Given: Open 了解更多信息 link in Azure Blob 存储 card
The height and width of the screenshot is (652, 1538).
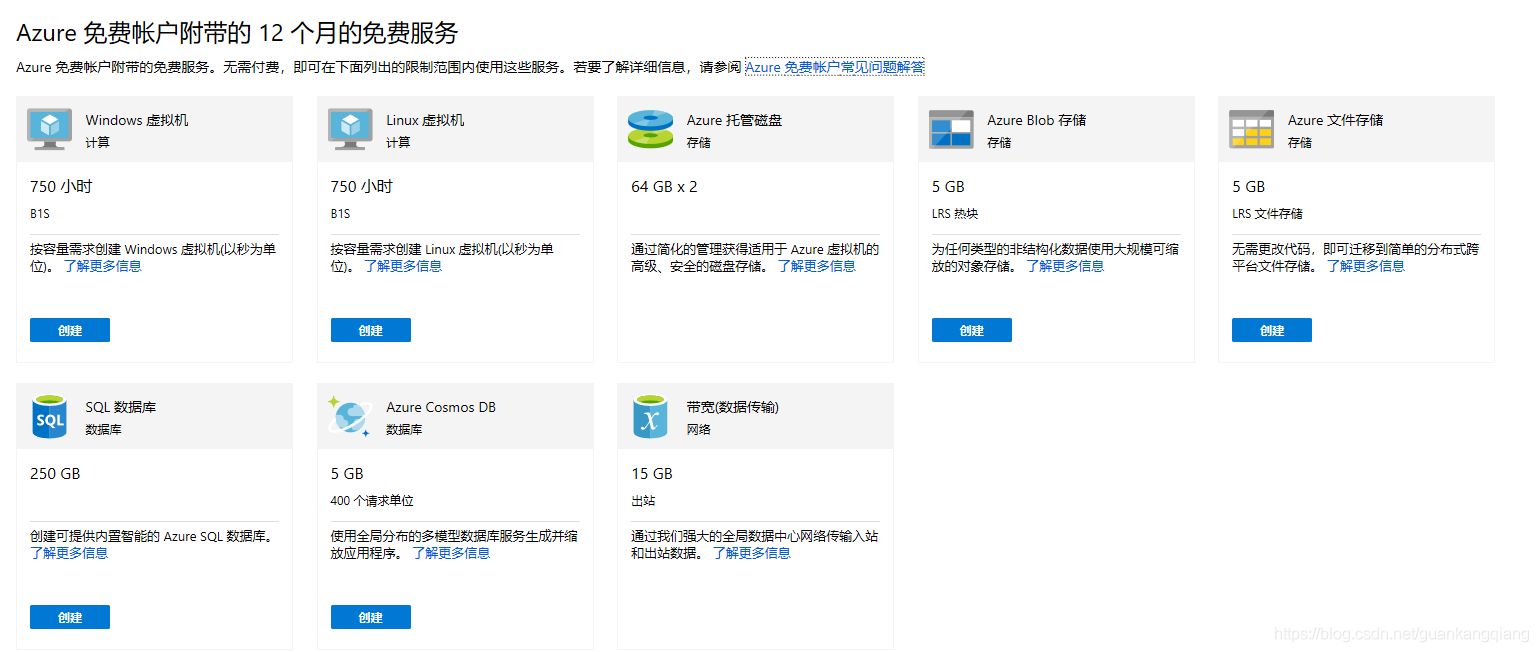Looking at the screenshot, I should coord(1065,266).
